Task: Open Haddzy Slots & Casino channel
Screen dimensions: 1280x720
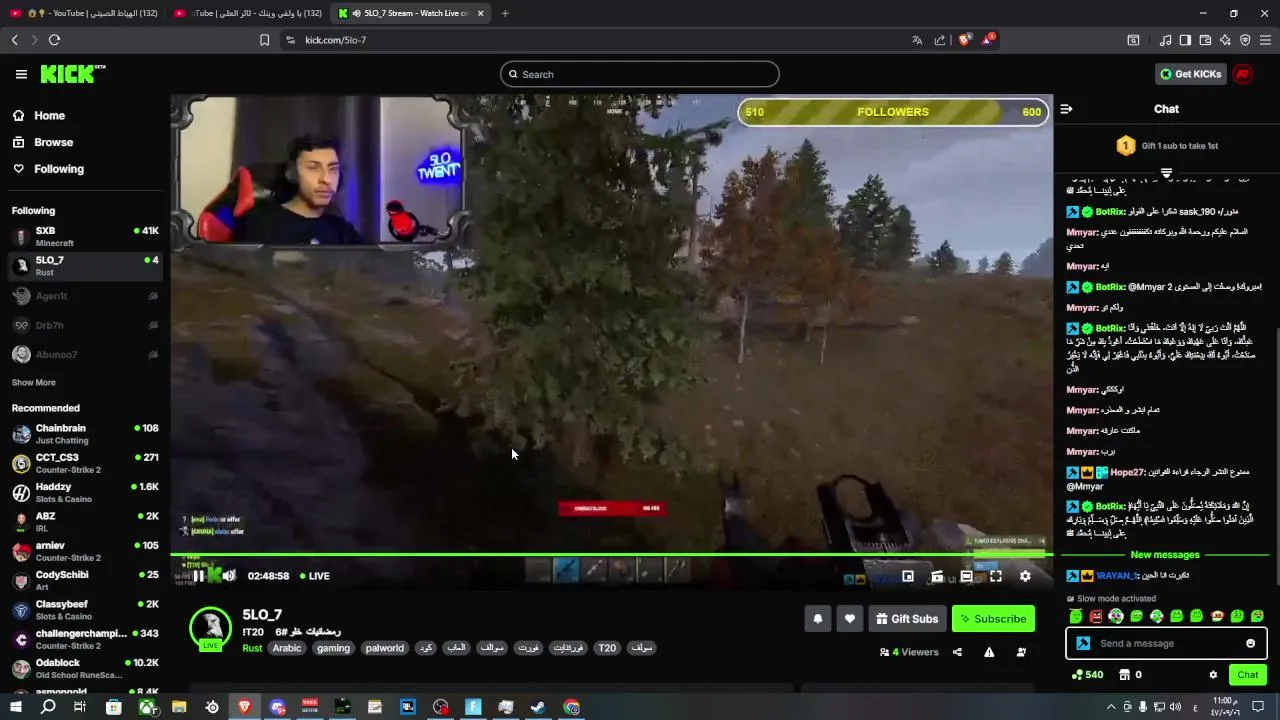Action: tap(85, 493)
